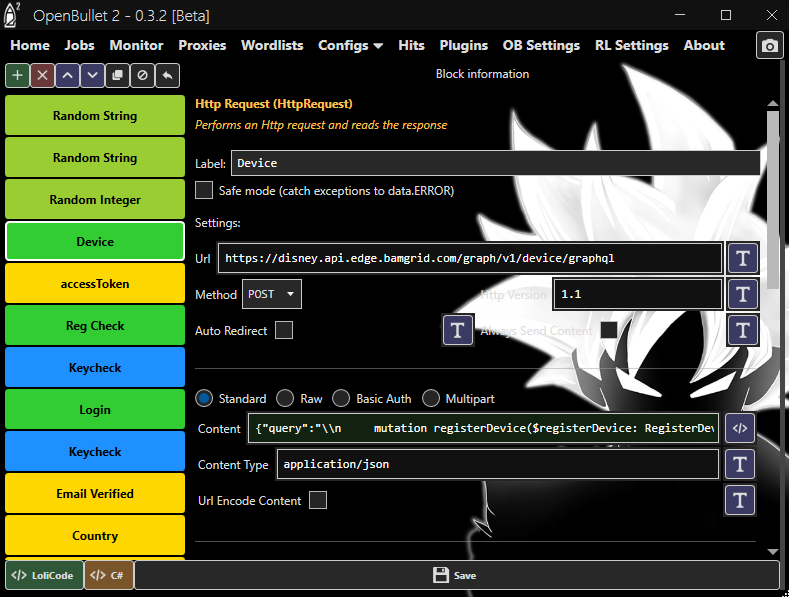Open the Method POST dropdown

tap(272, 294)
